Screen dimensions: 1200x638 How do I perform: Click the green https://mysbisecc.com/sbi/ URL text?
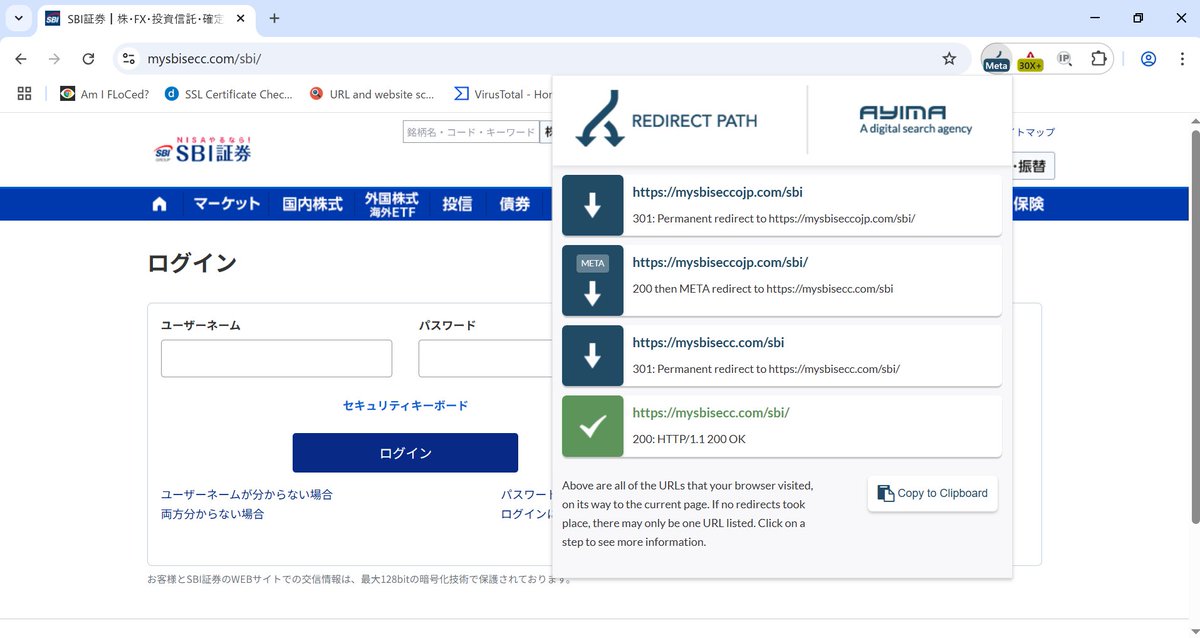711,412
